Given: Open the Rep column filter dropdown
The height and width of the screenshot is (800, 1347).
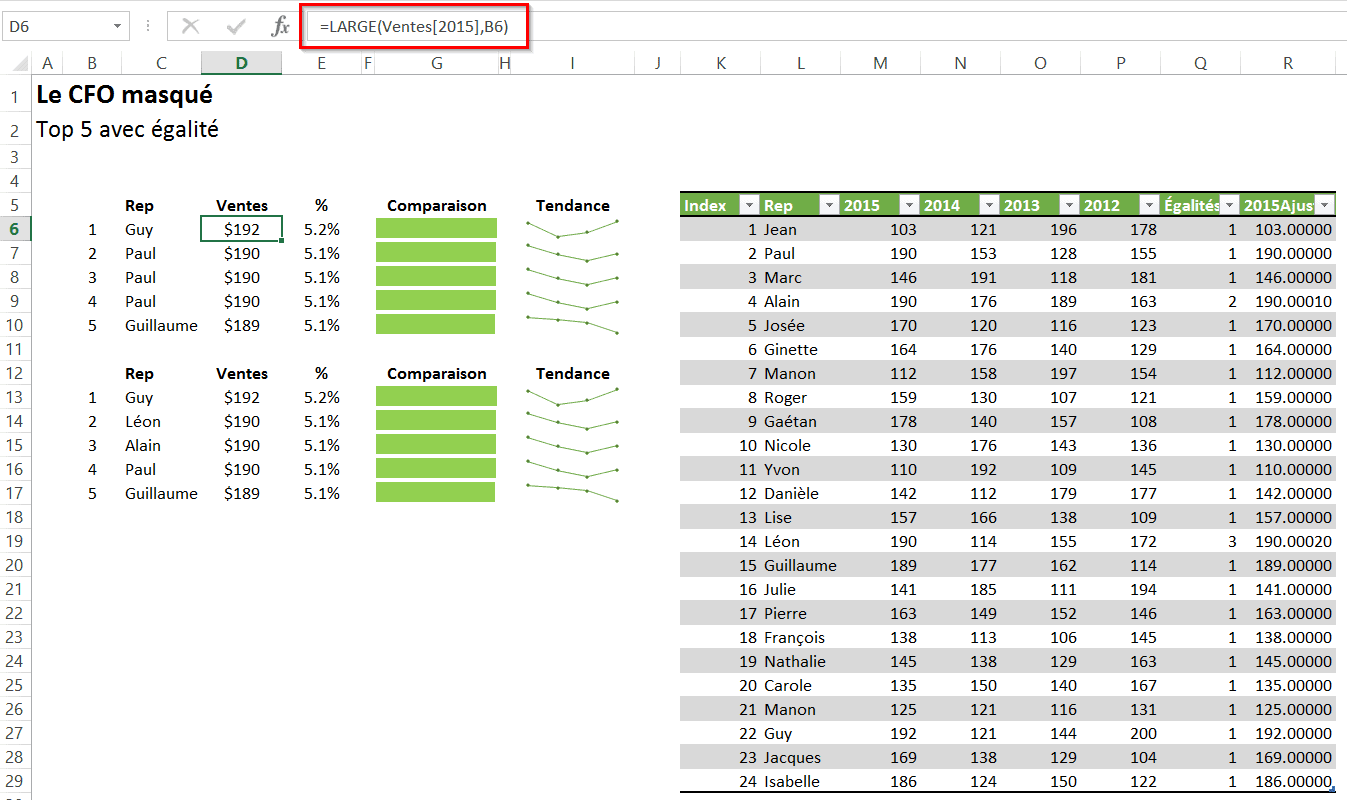Looking at the screenshot, I should 828,206.
